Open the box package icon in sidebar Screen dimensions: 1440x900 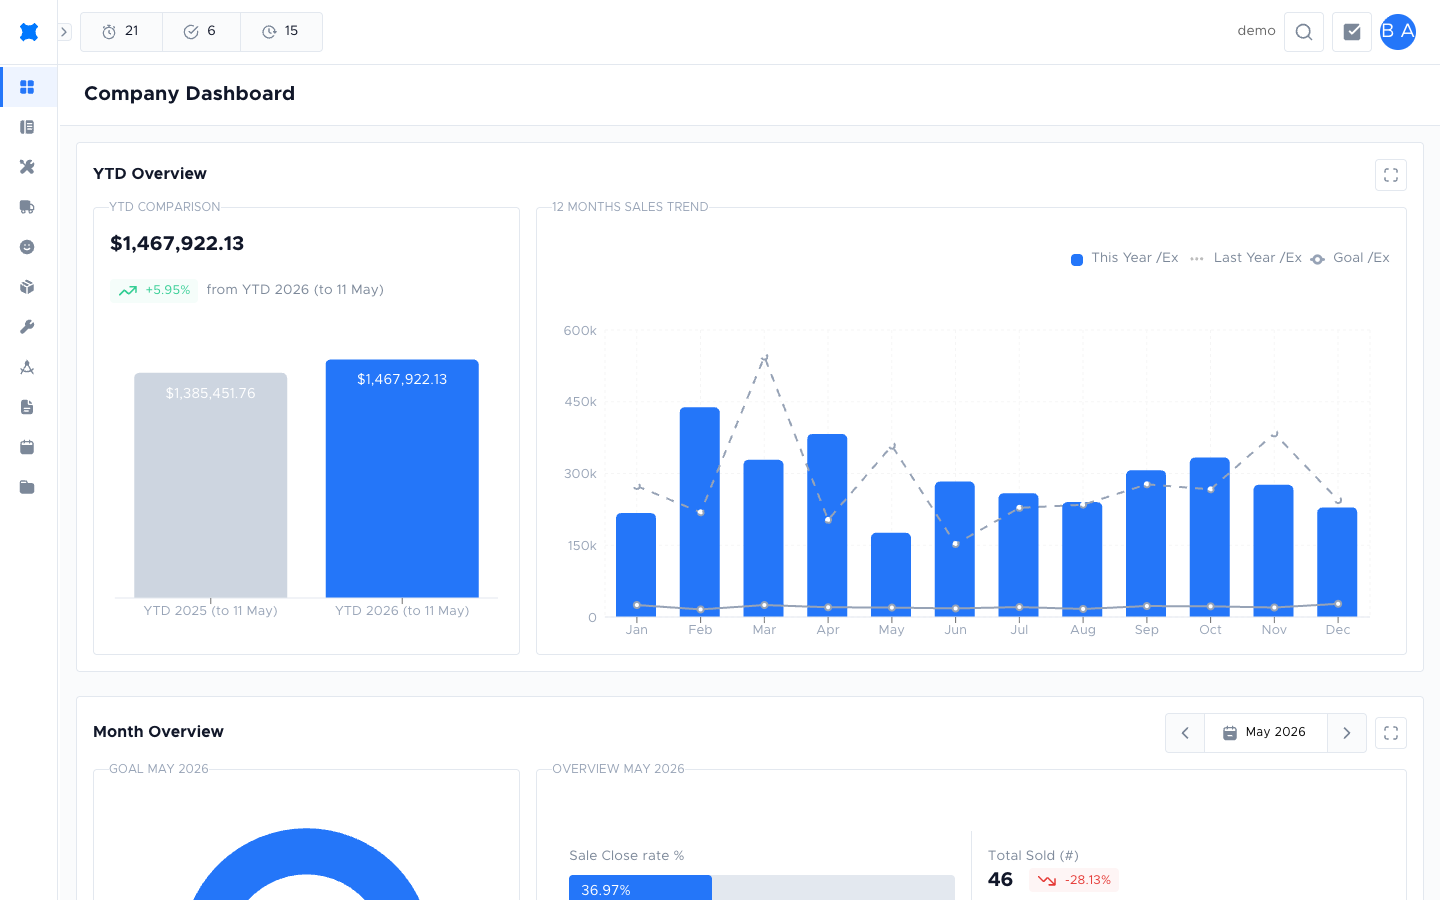click(27, 287)
